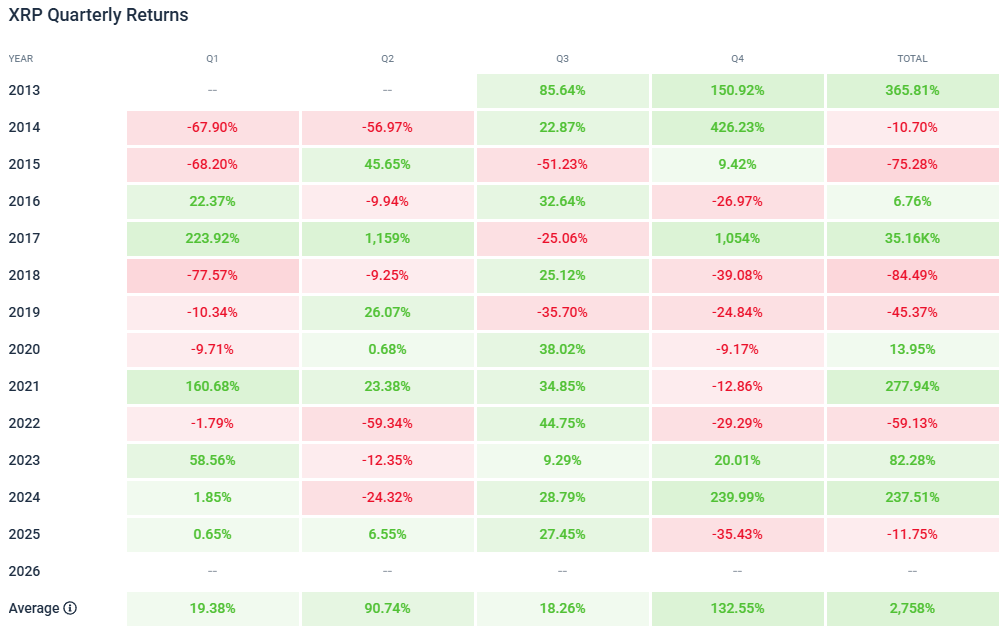Click the Q1 column header

(212, 59)
